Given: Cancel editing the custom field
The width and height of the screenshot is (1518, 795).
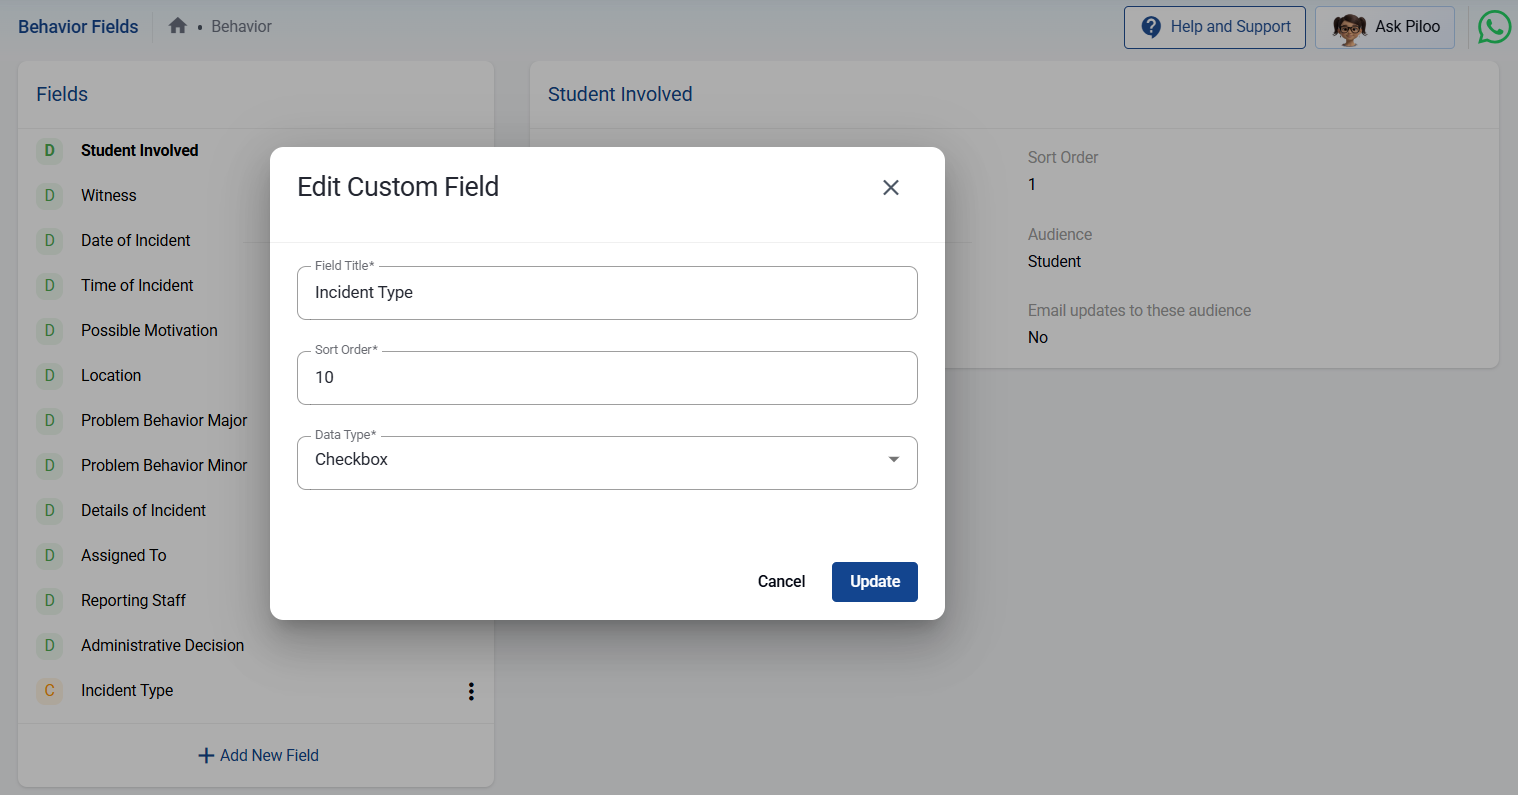Looking at the screenshot, I should tap(781, 582).
